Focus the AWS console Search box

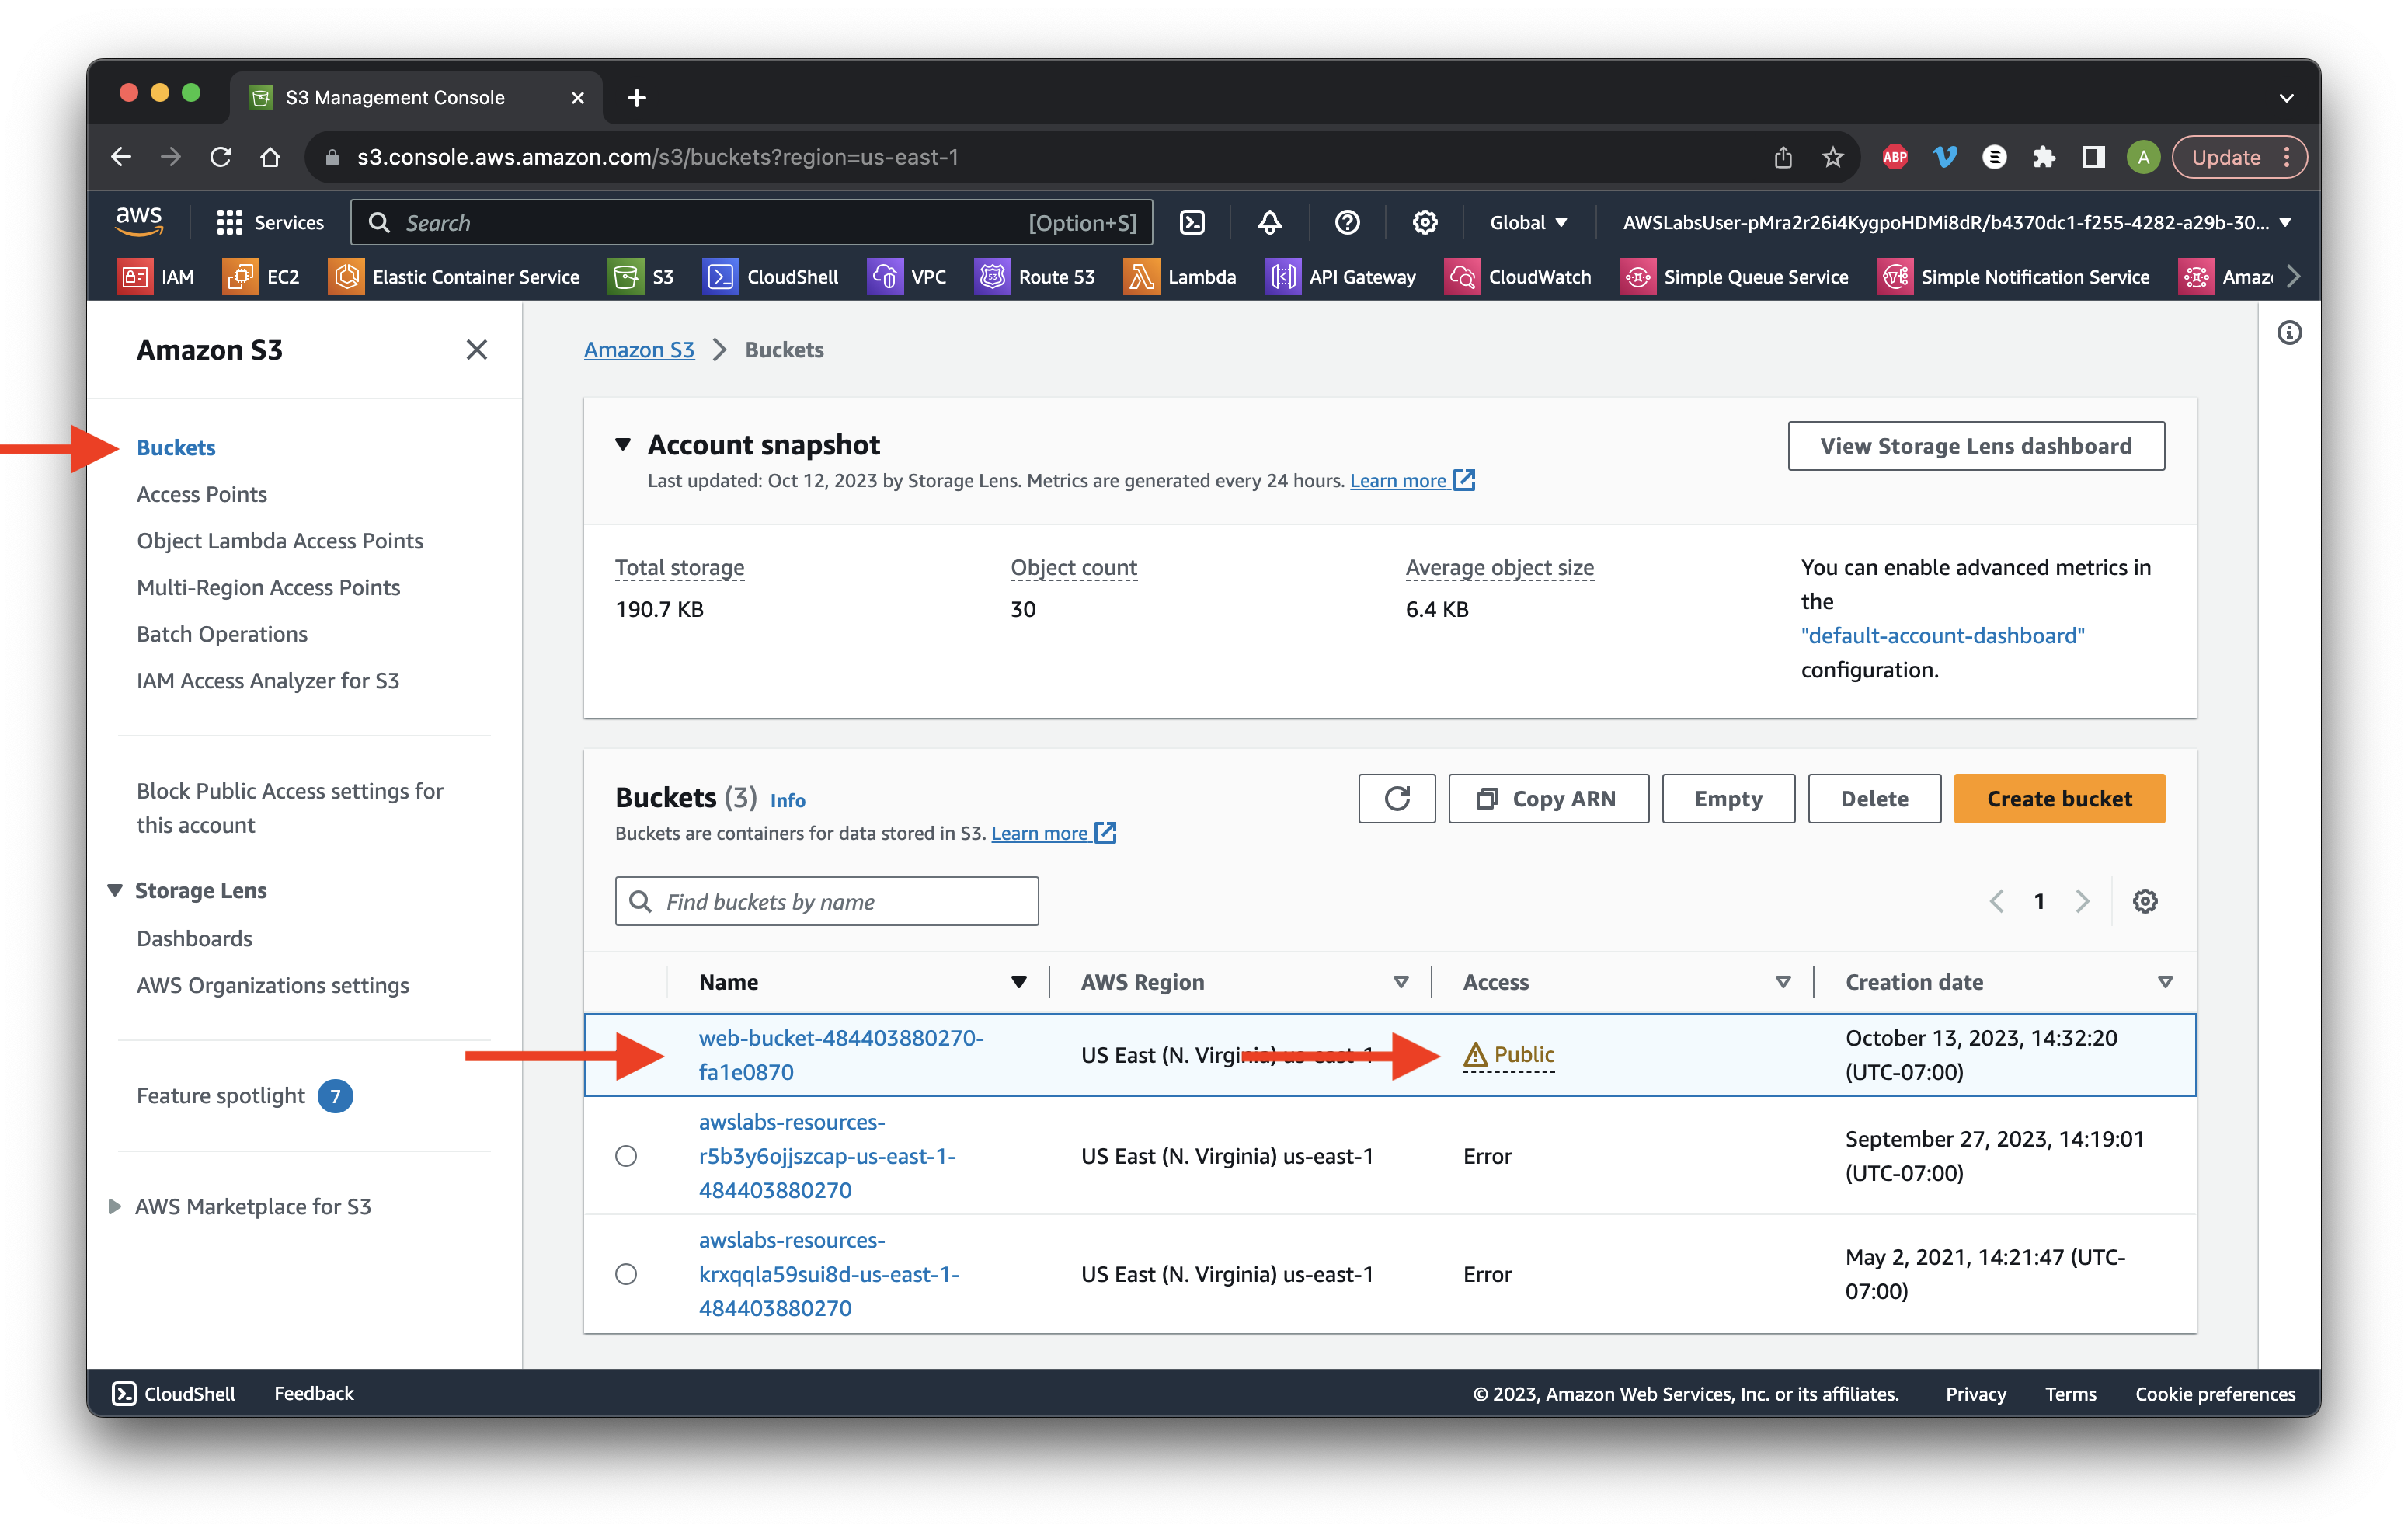pyautogui.click(x=751, y=222)
